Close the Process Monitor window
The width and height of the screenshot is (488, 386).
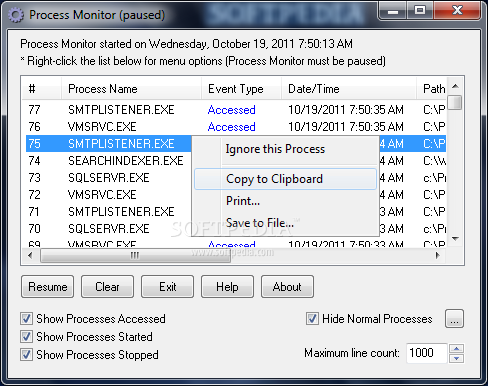pyautogui.click(x=457, y=11)
